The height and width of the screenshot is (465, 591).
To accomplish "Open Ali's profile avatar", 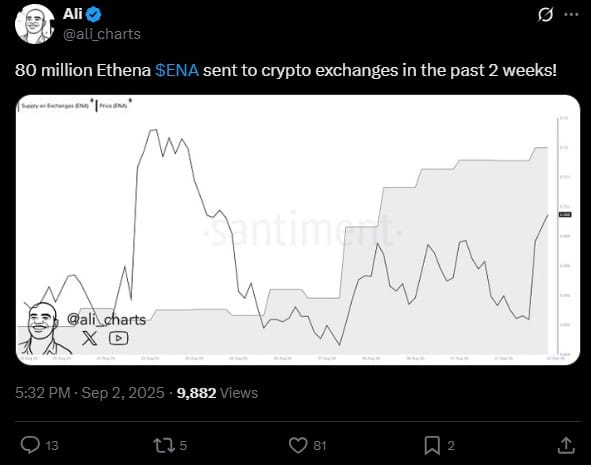I will click(34, 24).
